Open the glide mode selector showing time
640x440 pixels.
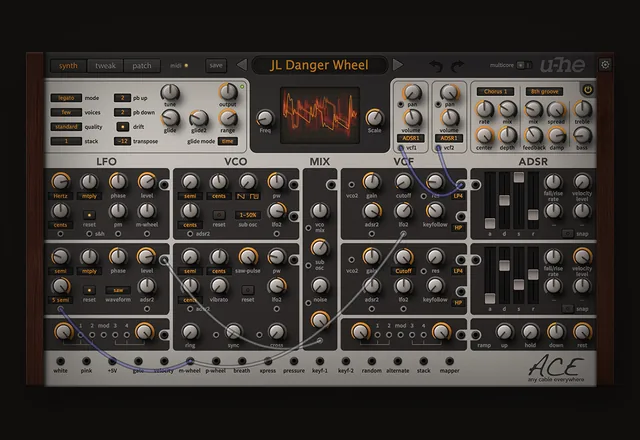tap(228, 141)
